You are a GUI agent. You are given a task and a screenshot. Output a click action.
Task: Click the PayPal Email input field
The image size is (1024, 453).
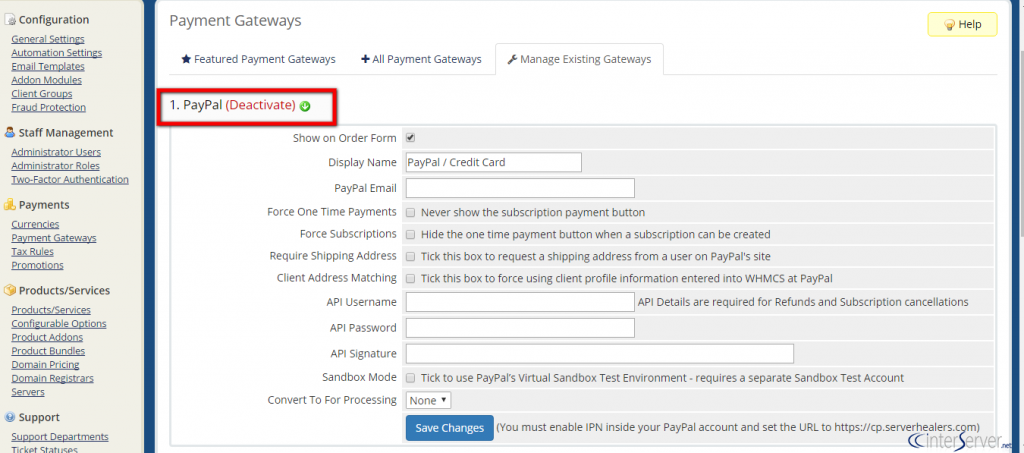pyautogui.click(x=520, y=188)
